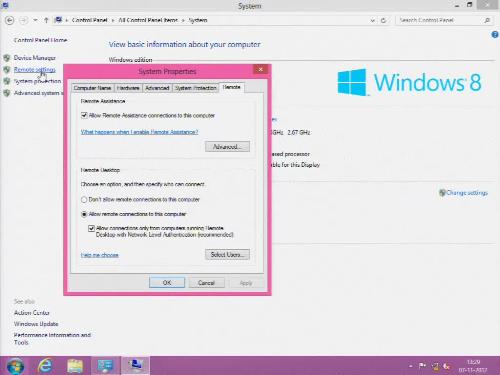
Task: Open the Start orb on taskbar
Action: 14,366
